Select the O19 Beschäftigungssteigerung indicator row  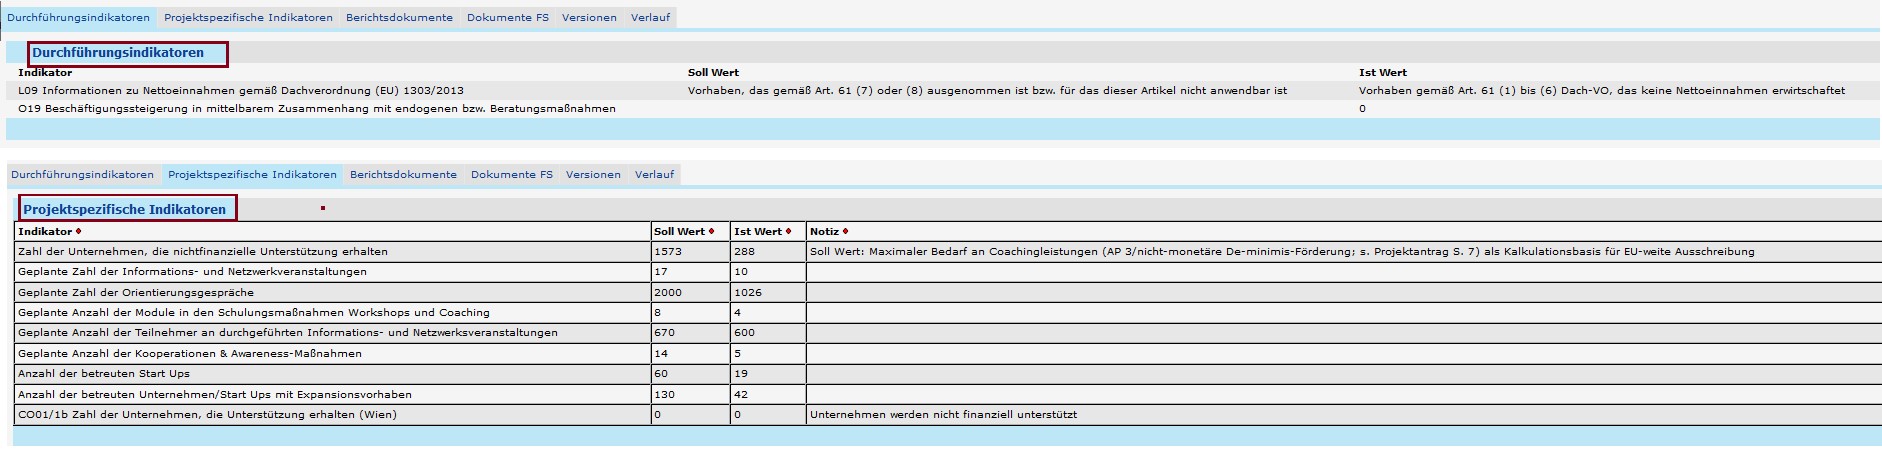point(316,108)
